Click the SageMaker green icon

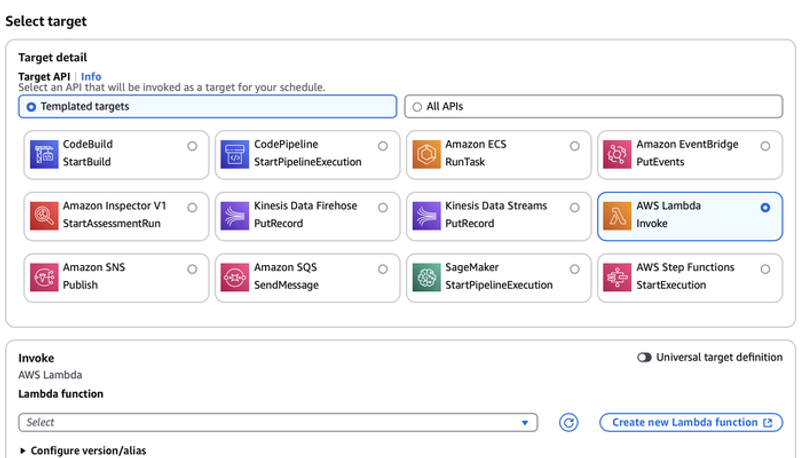(426, 277)
